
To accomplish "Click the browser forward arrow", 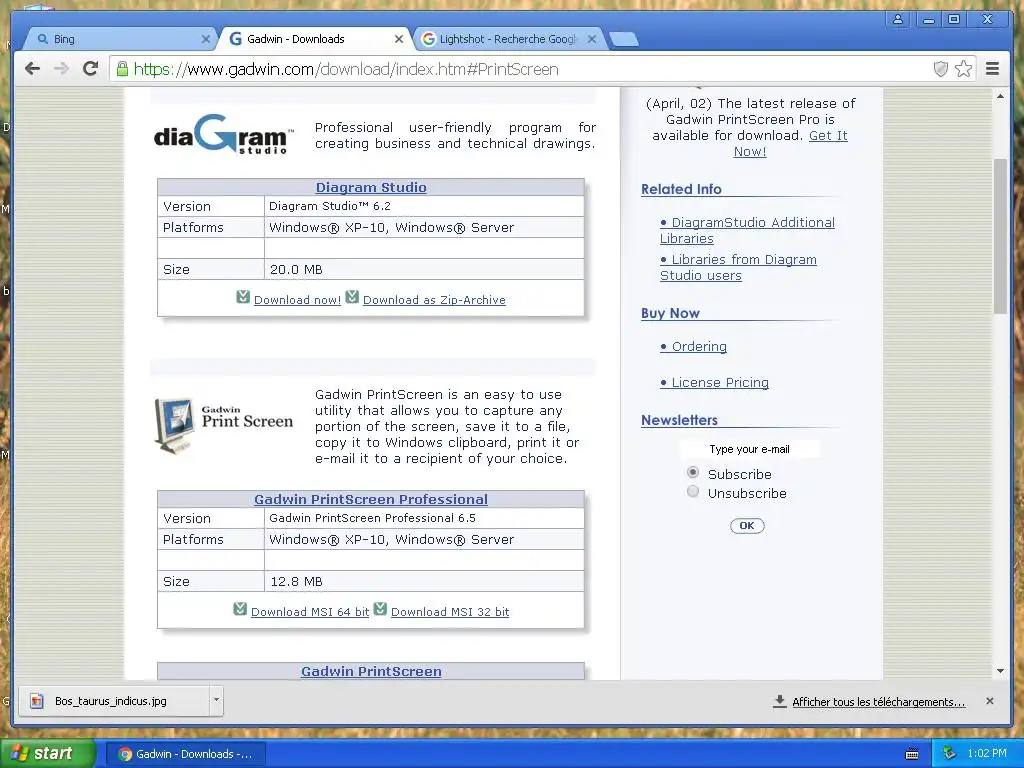I will (61, 69).
